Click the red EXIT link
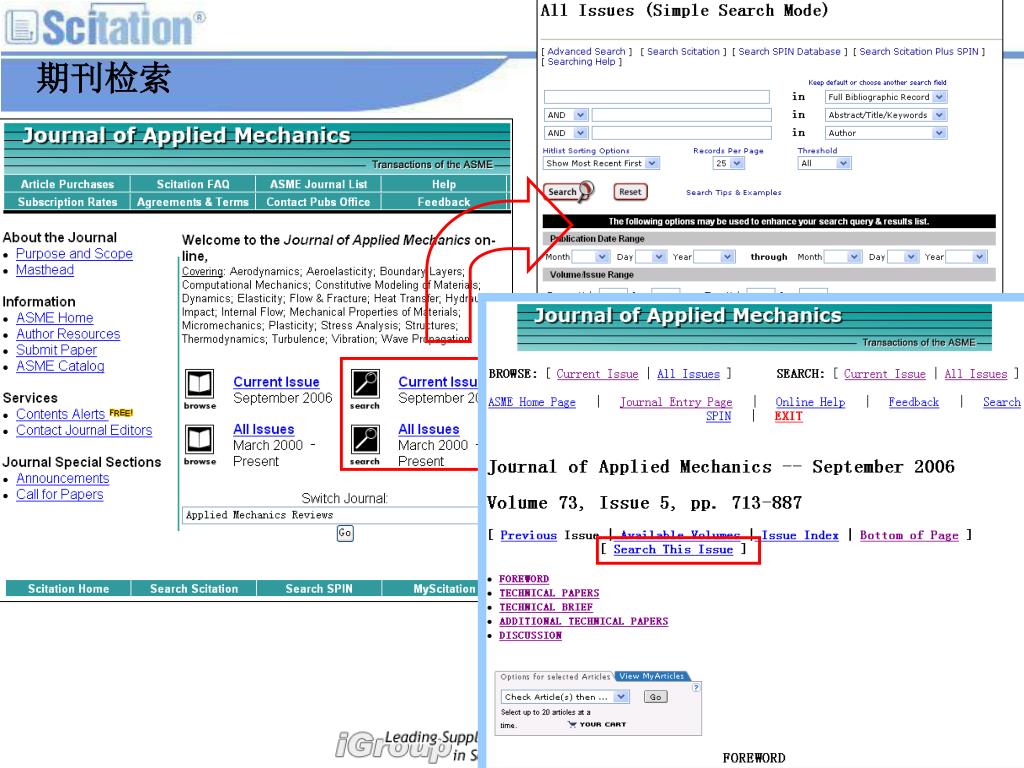The height and width of the screenshot is (768, 1024). 788,416
